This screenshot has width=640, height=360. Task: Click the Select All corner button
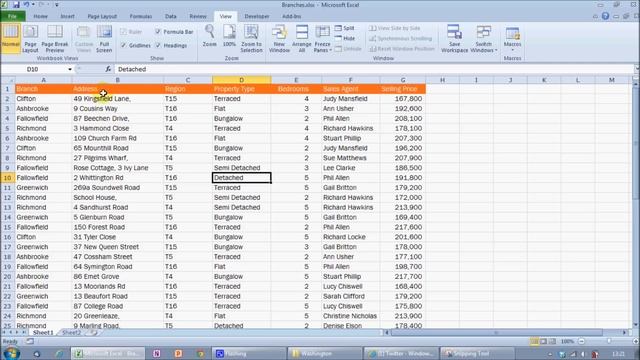[7, 80]
